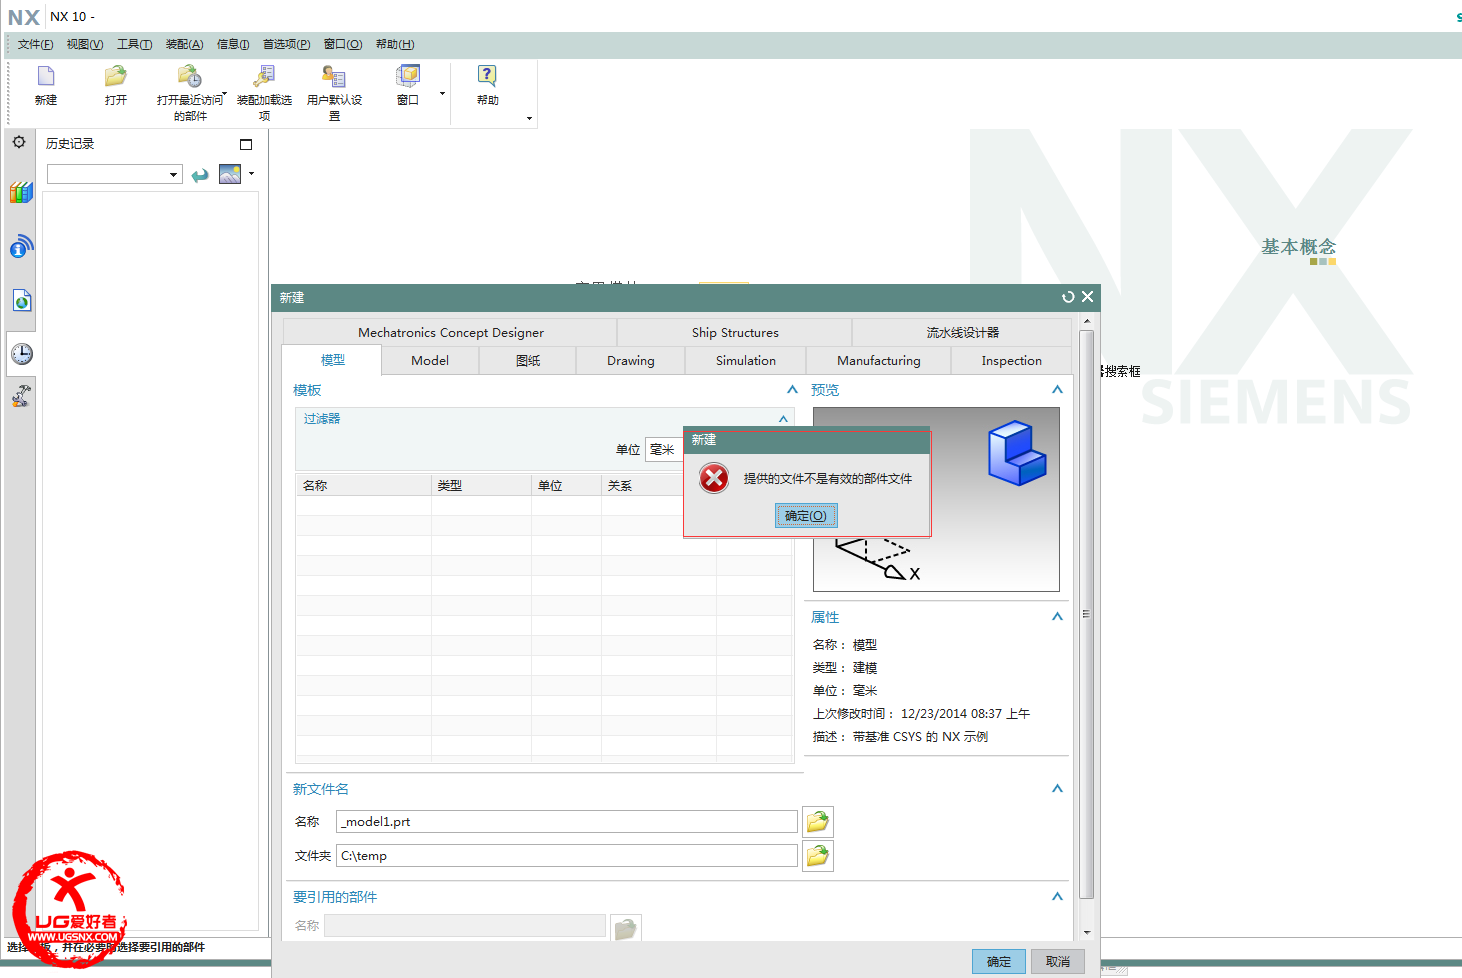The image size is (1462, 978).
Task: Switch to the Drawing tab
Action: (x=630, y=360)
